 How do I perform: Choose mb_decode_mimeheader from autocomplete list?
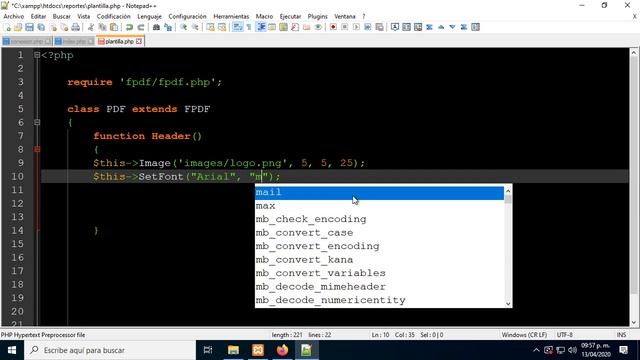(380, 287)
